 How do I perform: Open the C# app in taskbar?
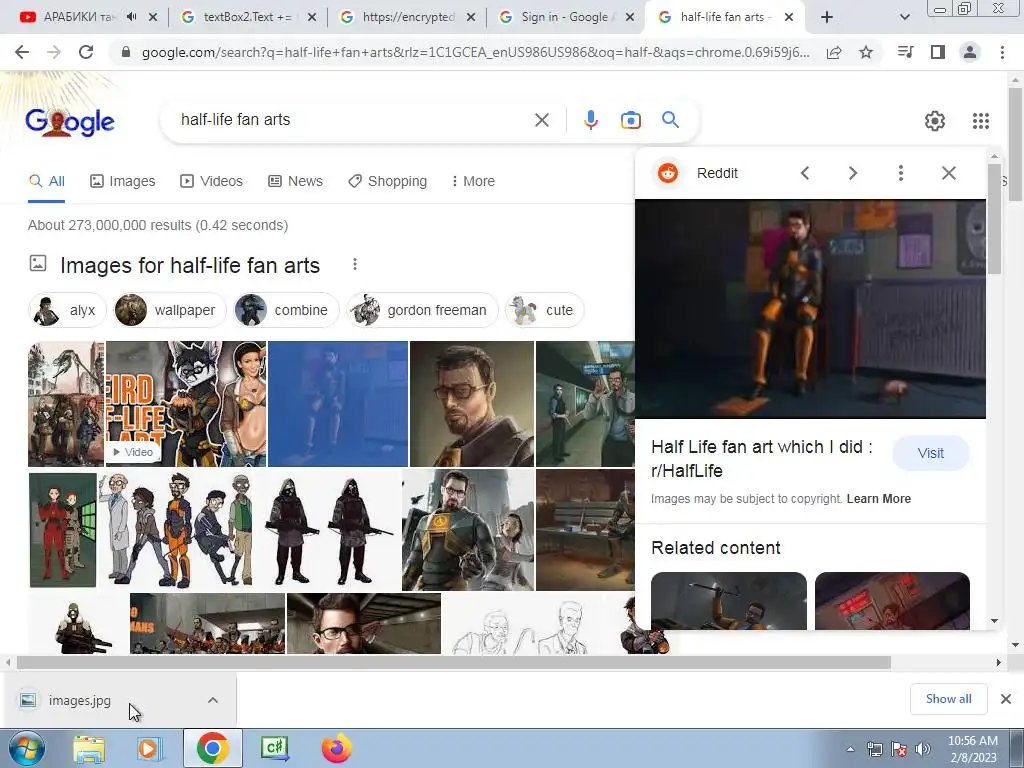click(x=275, y=748)
